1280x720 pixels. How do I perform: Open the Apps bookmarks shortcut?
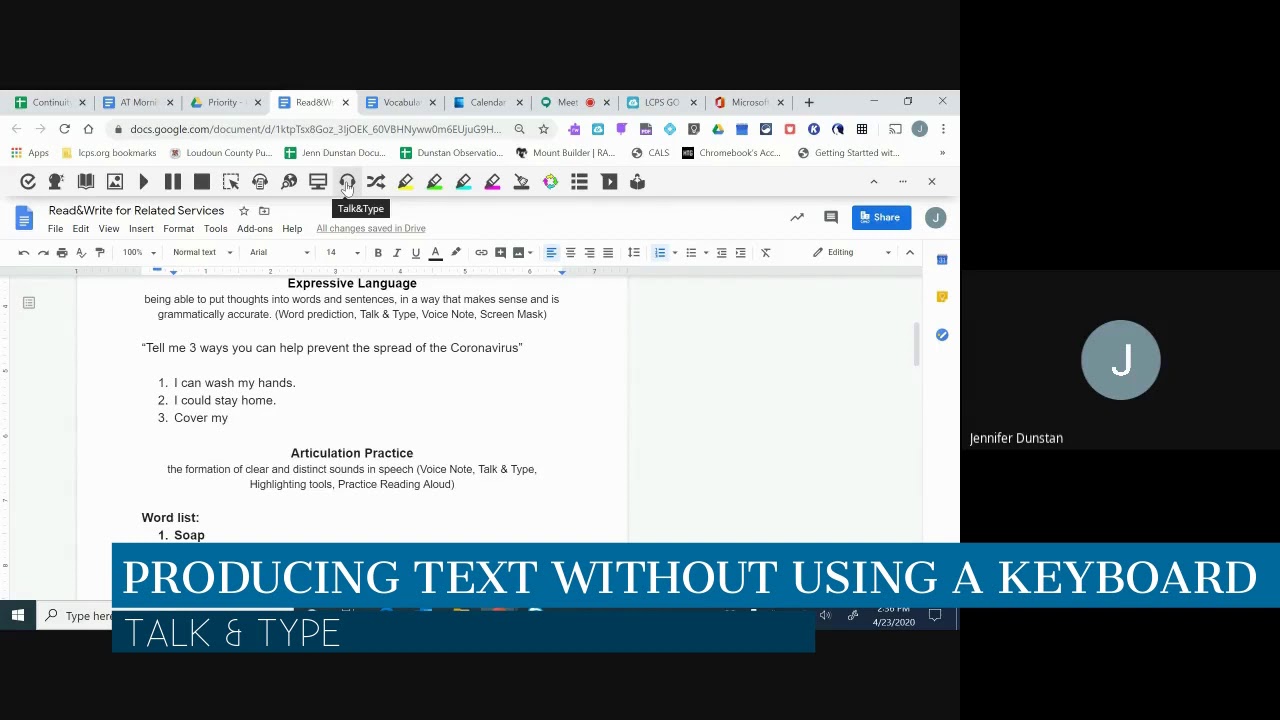pyautogui.click(x=30, y=153)
